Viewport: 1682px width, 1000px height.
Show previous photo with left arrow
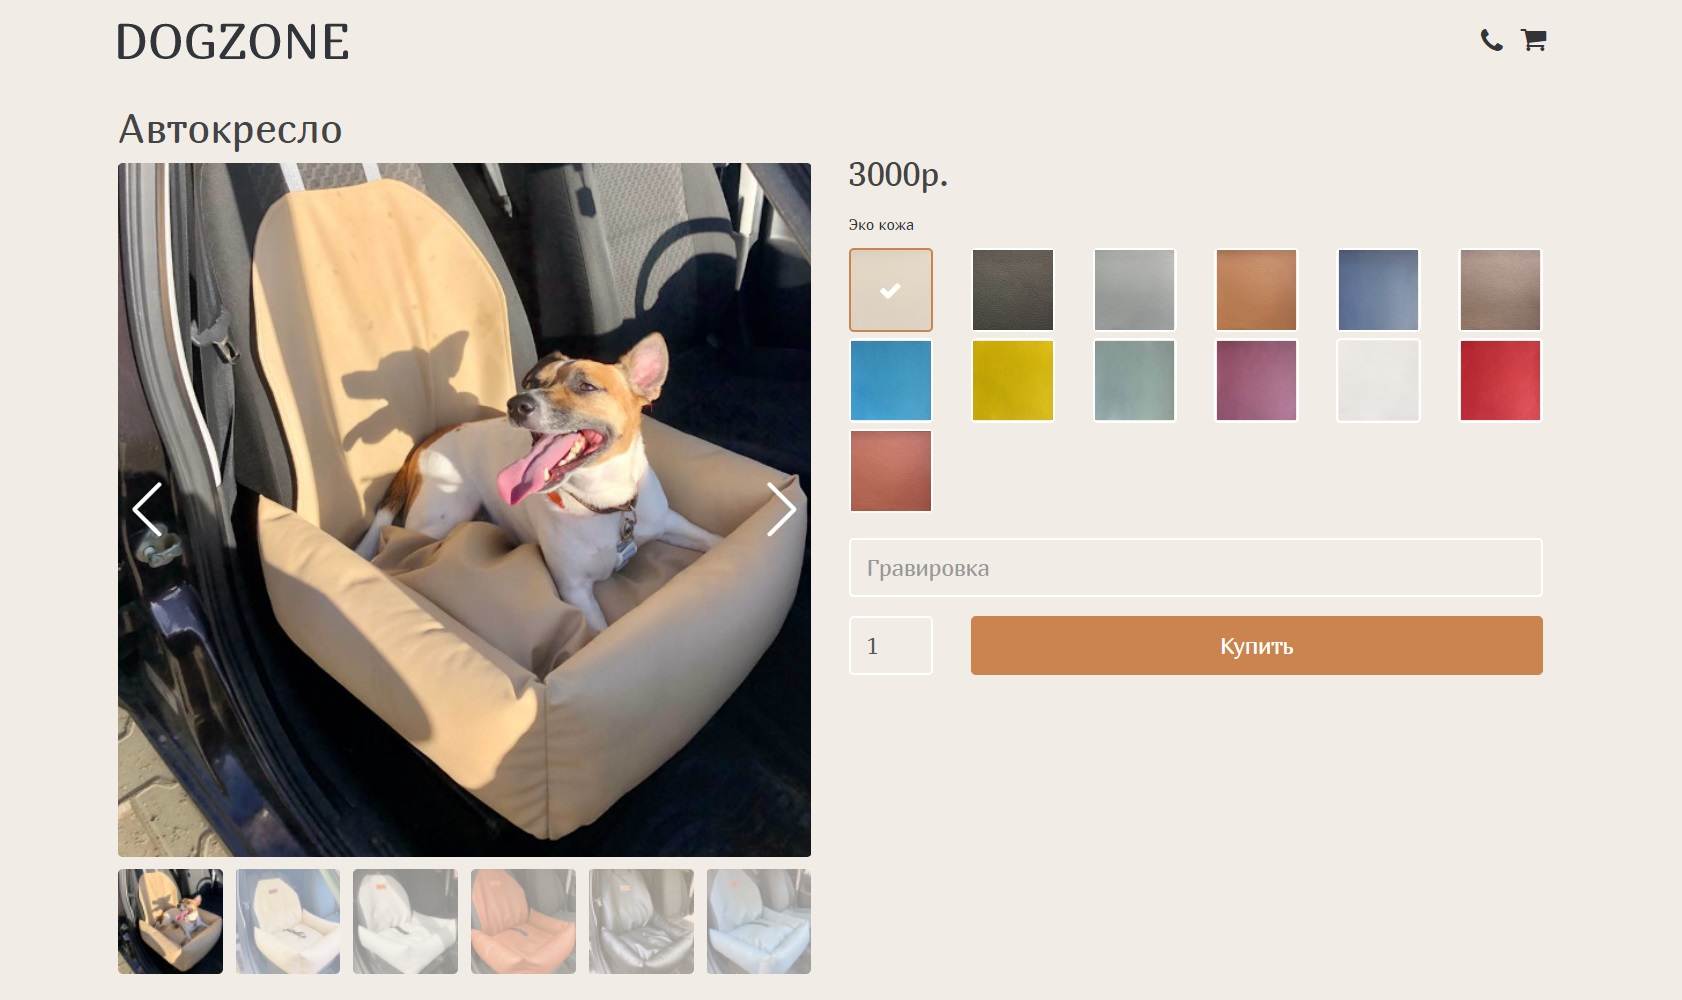(x=147, y=509)
